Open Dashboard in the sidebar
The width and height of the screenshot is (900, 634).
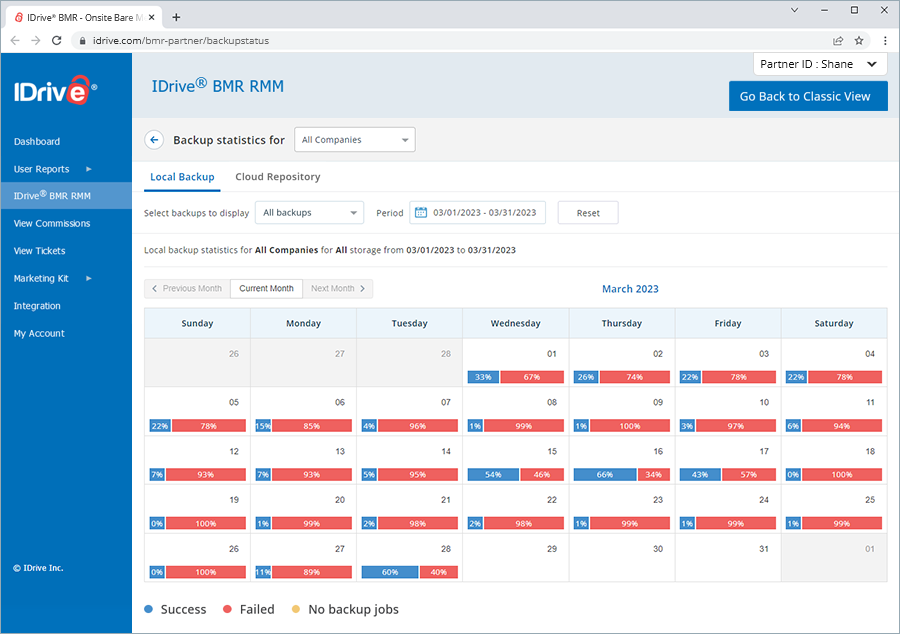coord(37,141)
